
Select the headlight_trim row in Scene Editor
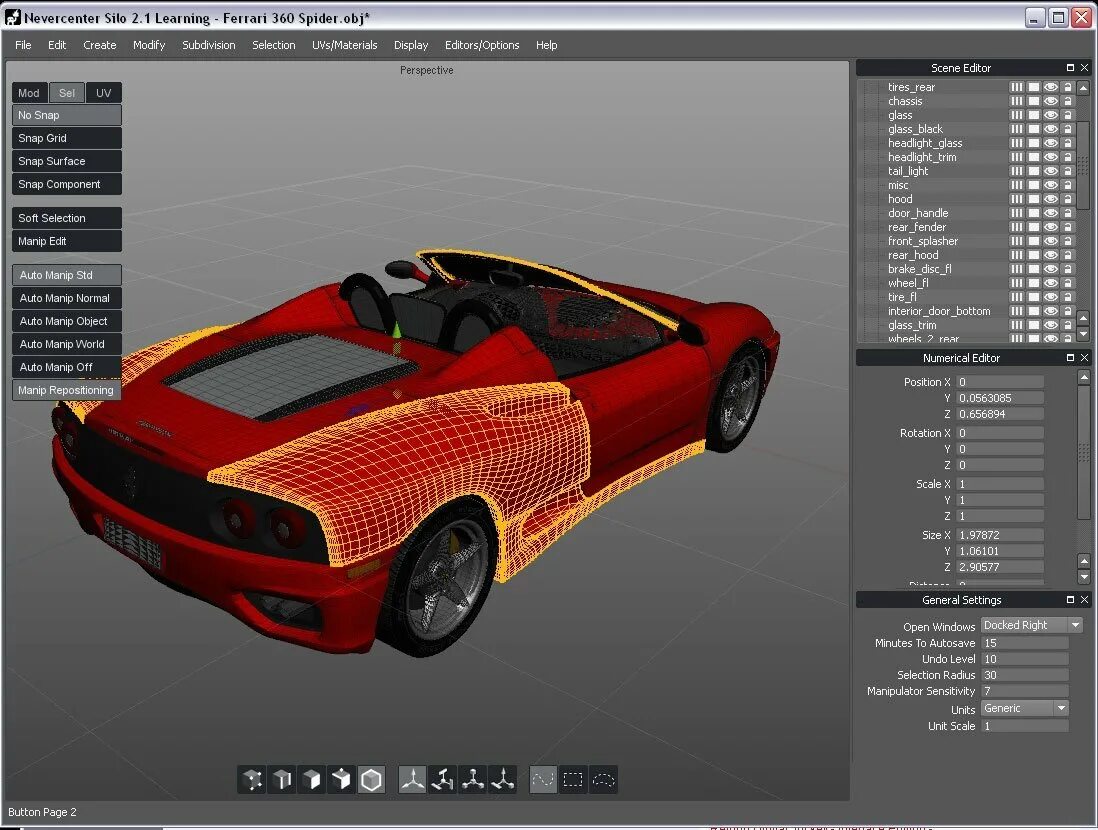coord(931,157)
